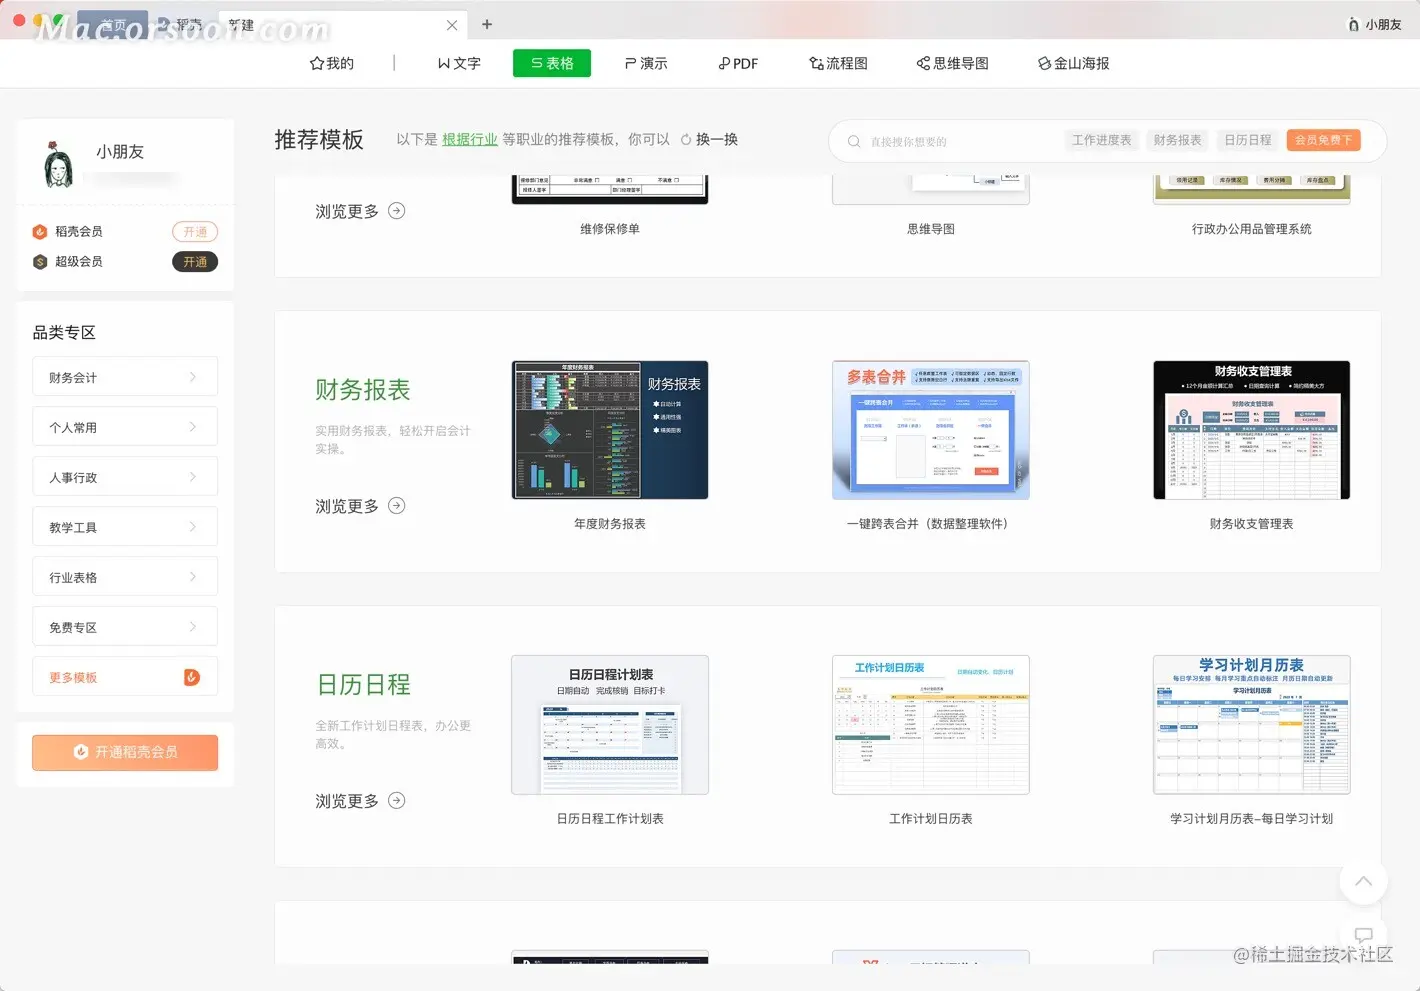Open the 日历日程工作计划表 template thumbnail
Screen dimensions: 1420x991
(610, 725)
